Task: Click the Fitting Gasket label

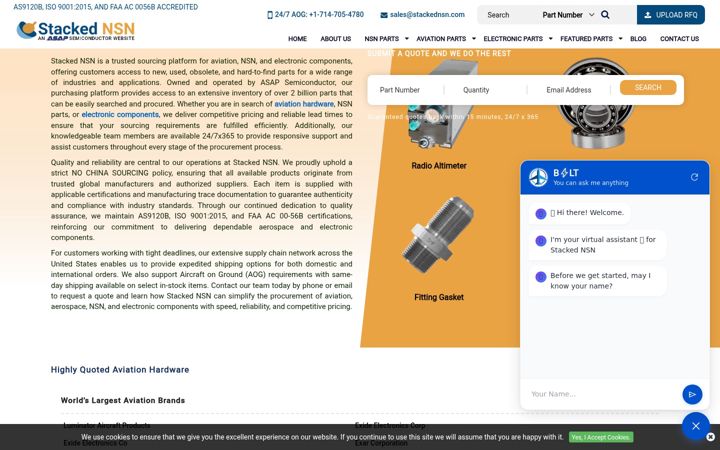Action: [439, 298]
